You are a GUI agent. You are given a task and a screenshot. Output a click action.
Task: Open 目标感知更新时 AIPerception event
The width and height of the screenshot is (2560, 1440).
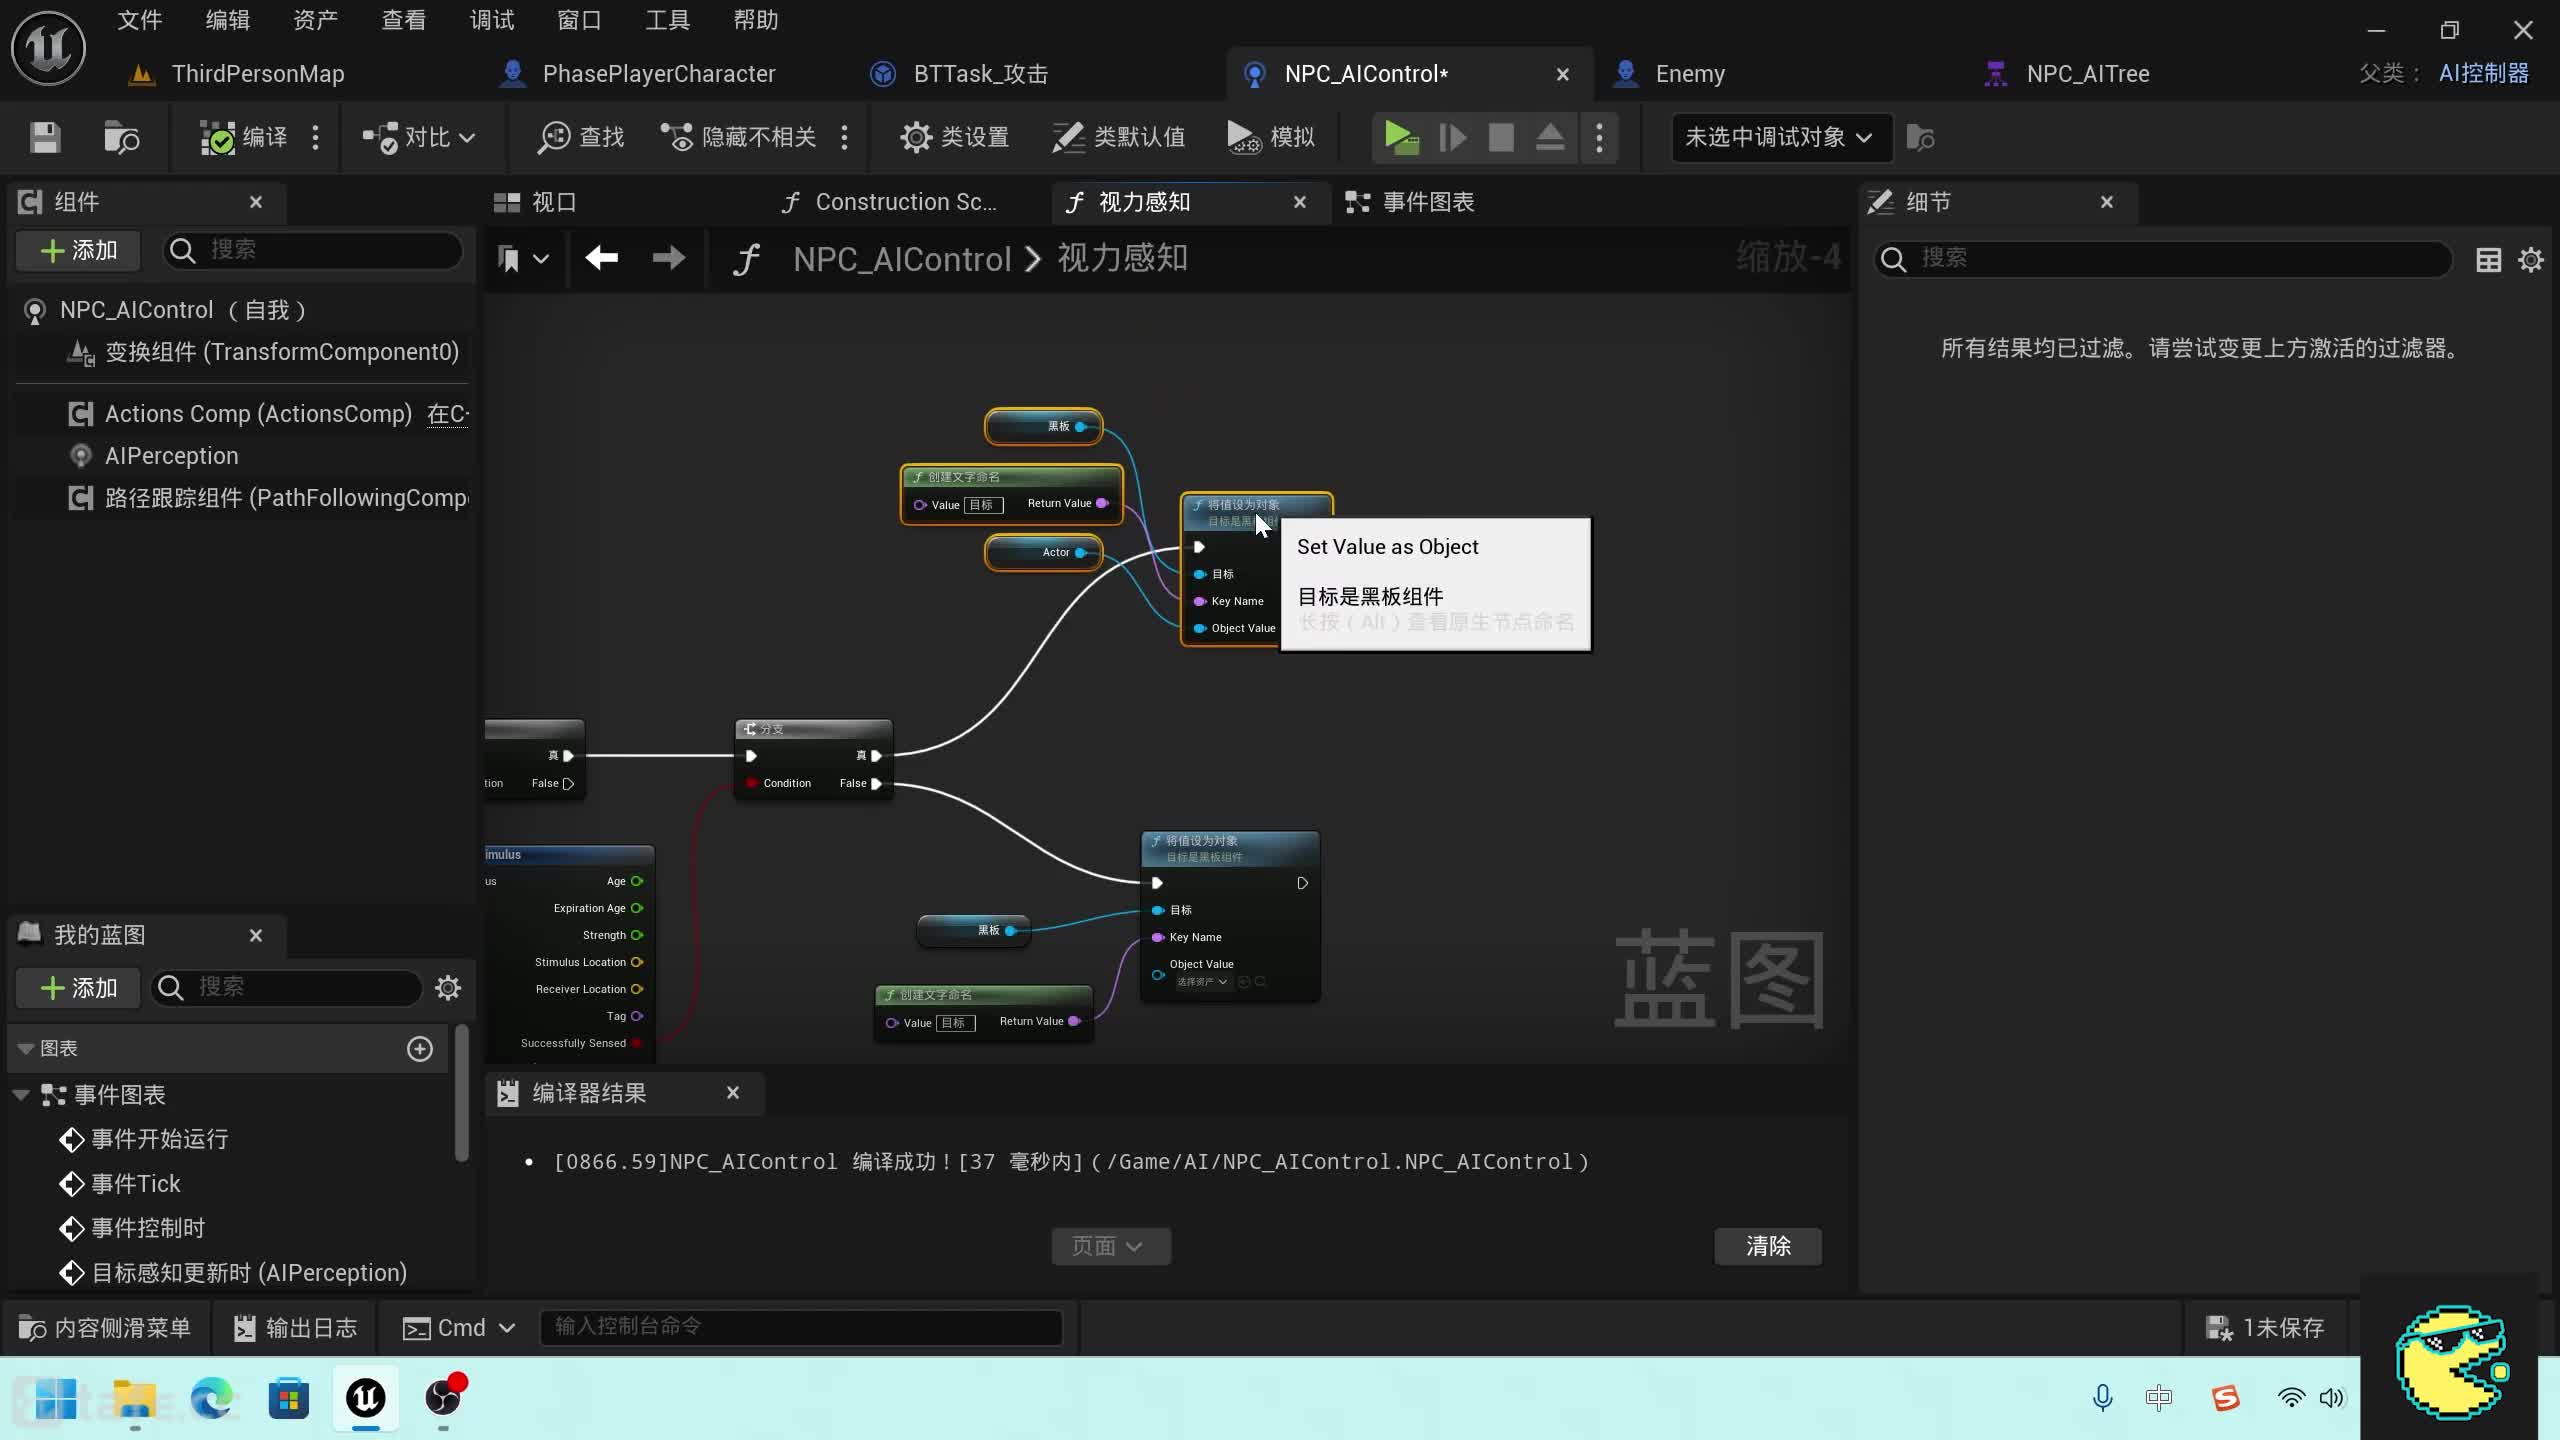tap(249, 1273)
